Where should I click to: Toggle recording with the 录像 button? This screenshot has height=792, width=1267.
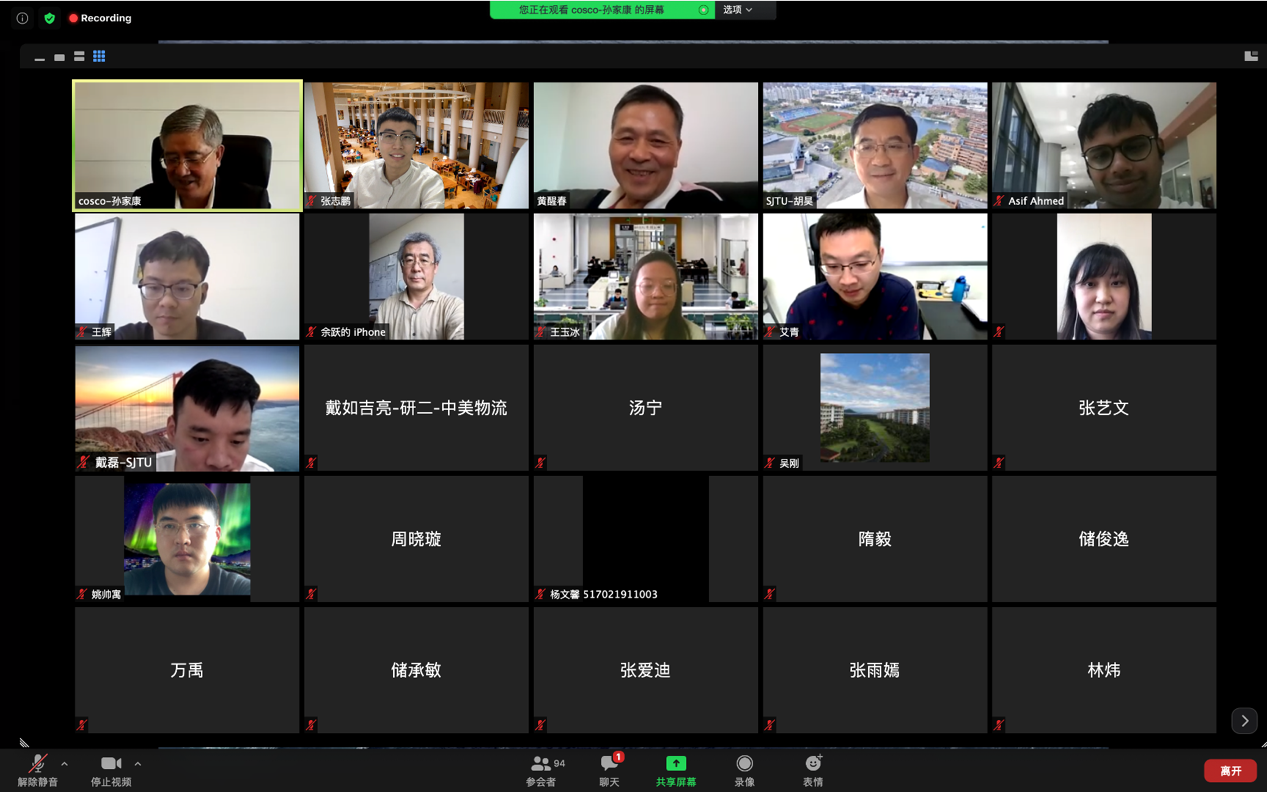(x=744, y=770)
